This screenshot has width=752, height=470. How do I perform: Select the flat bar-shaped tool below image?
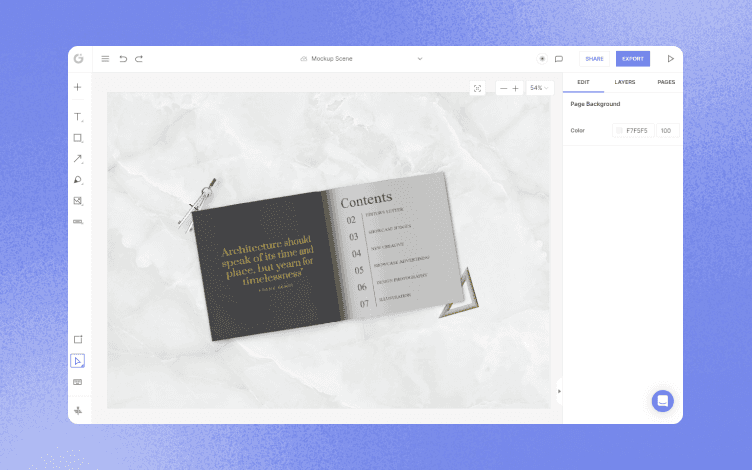(x=78, y=222)
